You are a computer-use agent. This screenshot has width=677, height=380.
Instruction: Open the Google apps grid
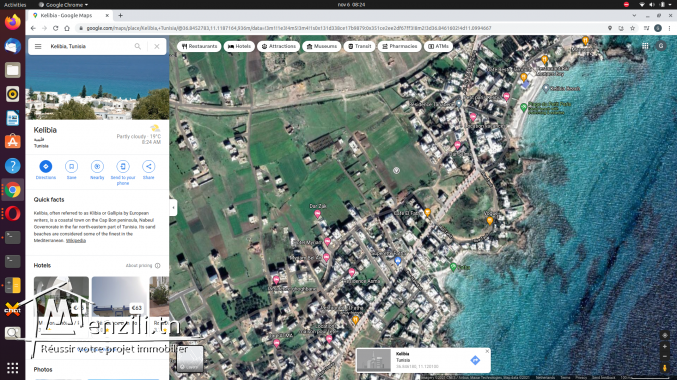(645, 46)
